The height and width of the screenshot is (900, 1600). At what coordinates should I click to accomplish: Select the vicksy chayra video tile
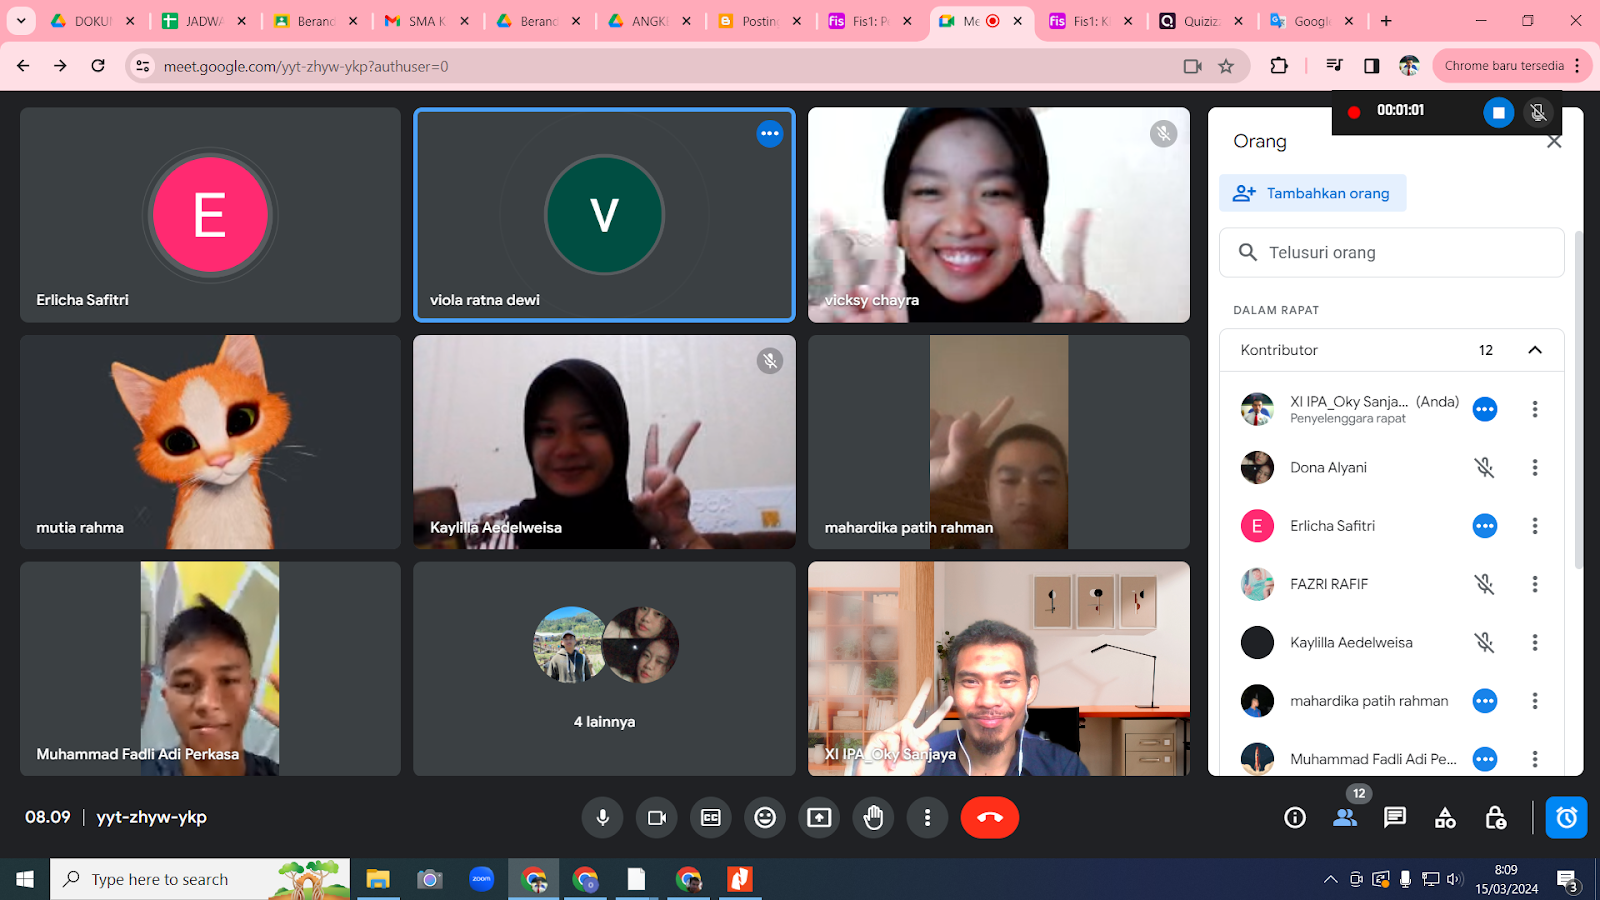click(x=999, y=215)
